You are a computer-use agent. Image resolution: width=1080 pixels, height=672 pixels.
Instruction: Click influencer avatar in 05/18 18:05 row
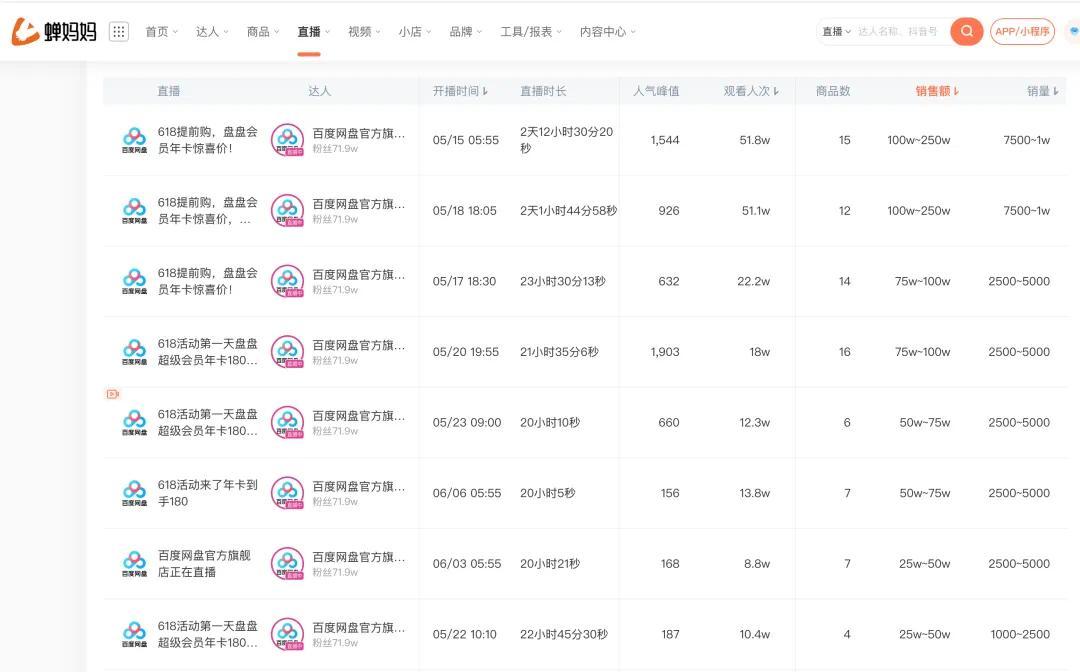[287, 211]
